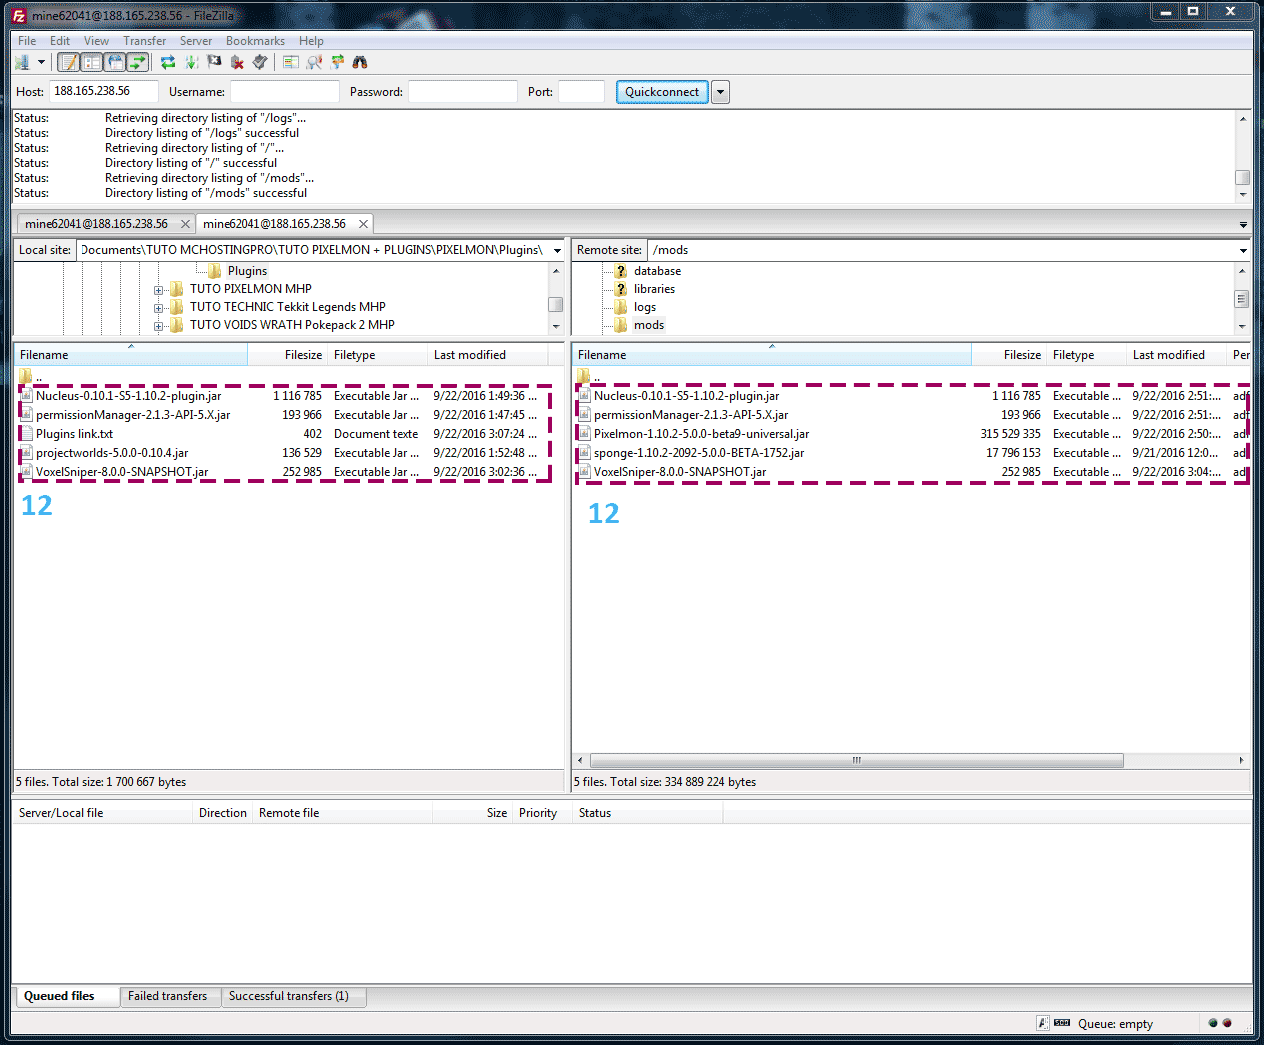Toggle the message log display

(x=68, y=63)
